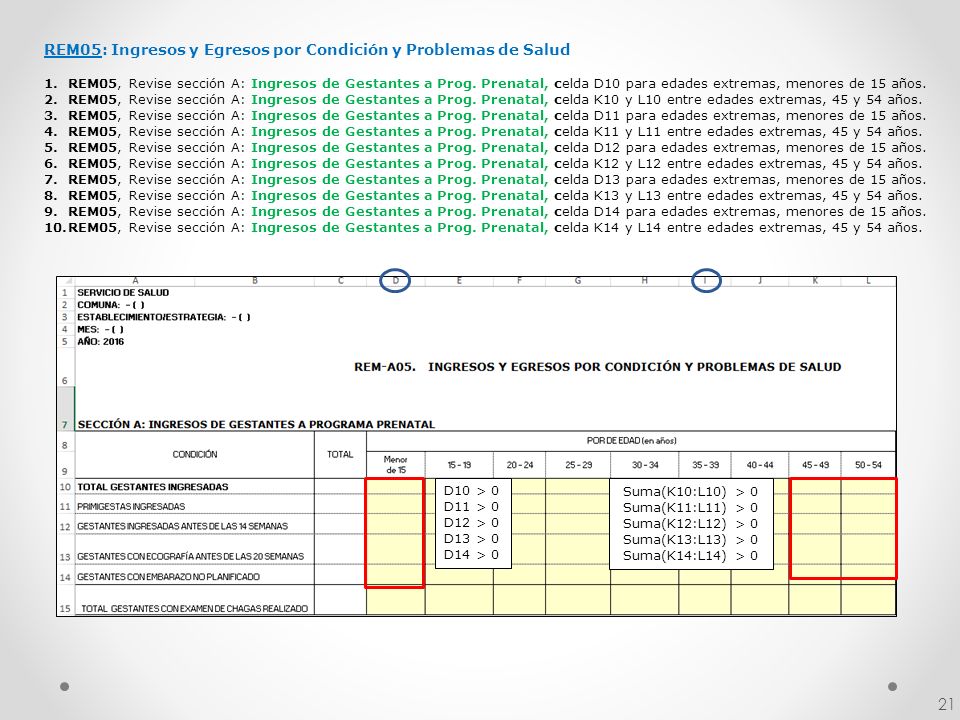Click slide page number 21
Image resolution: width=960 pixels, height=720 pixels.
[945, 703]
